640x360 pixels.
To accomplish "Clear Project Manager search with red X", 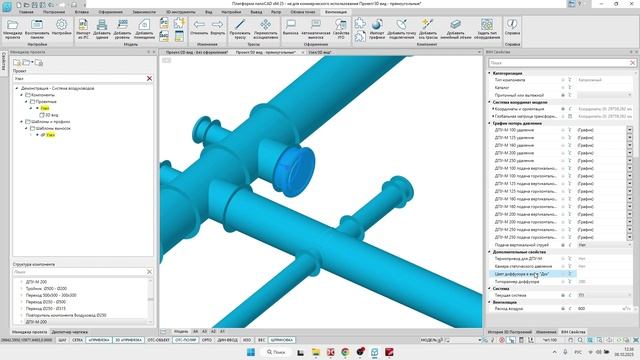I will pyautogui.click(x=149, y=78).
